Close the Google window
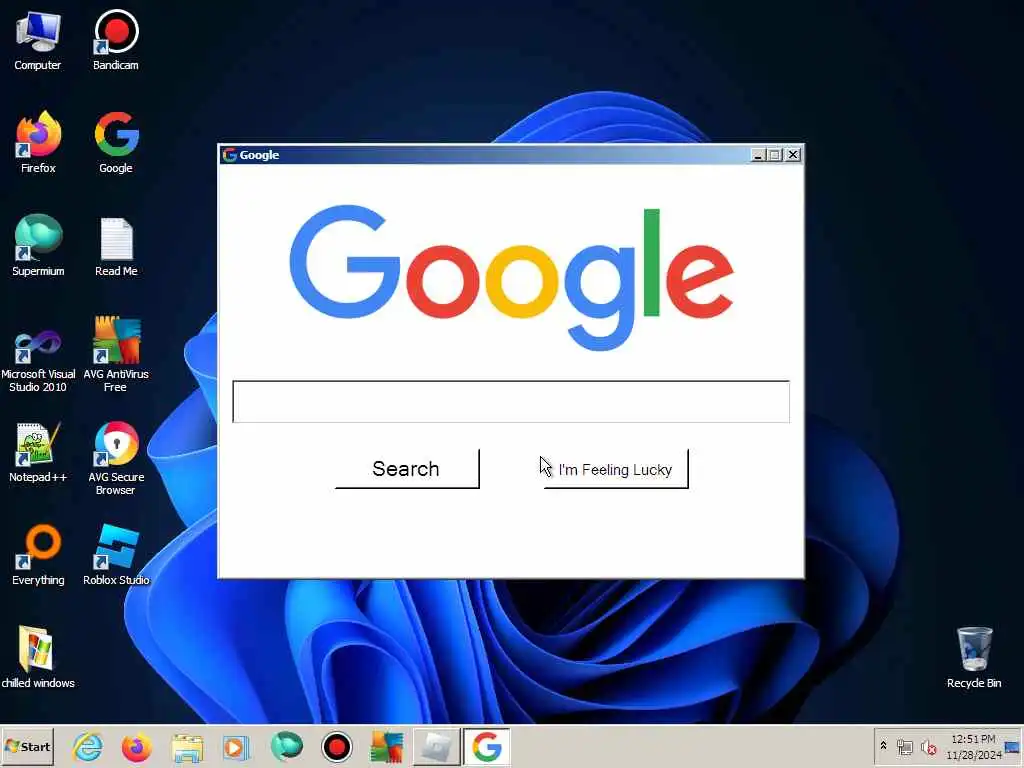Image resolution: width=1024 pixels, height=768 pixels. point(793,155)
